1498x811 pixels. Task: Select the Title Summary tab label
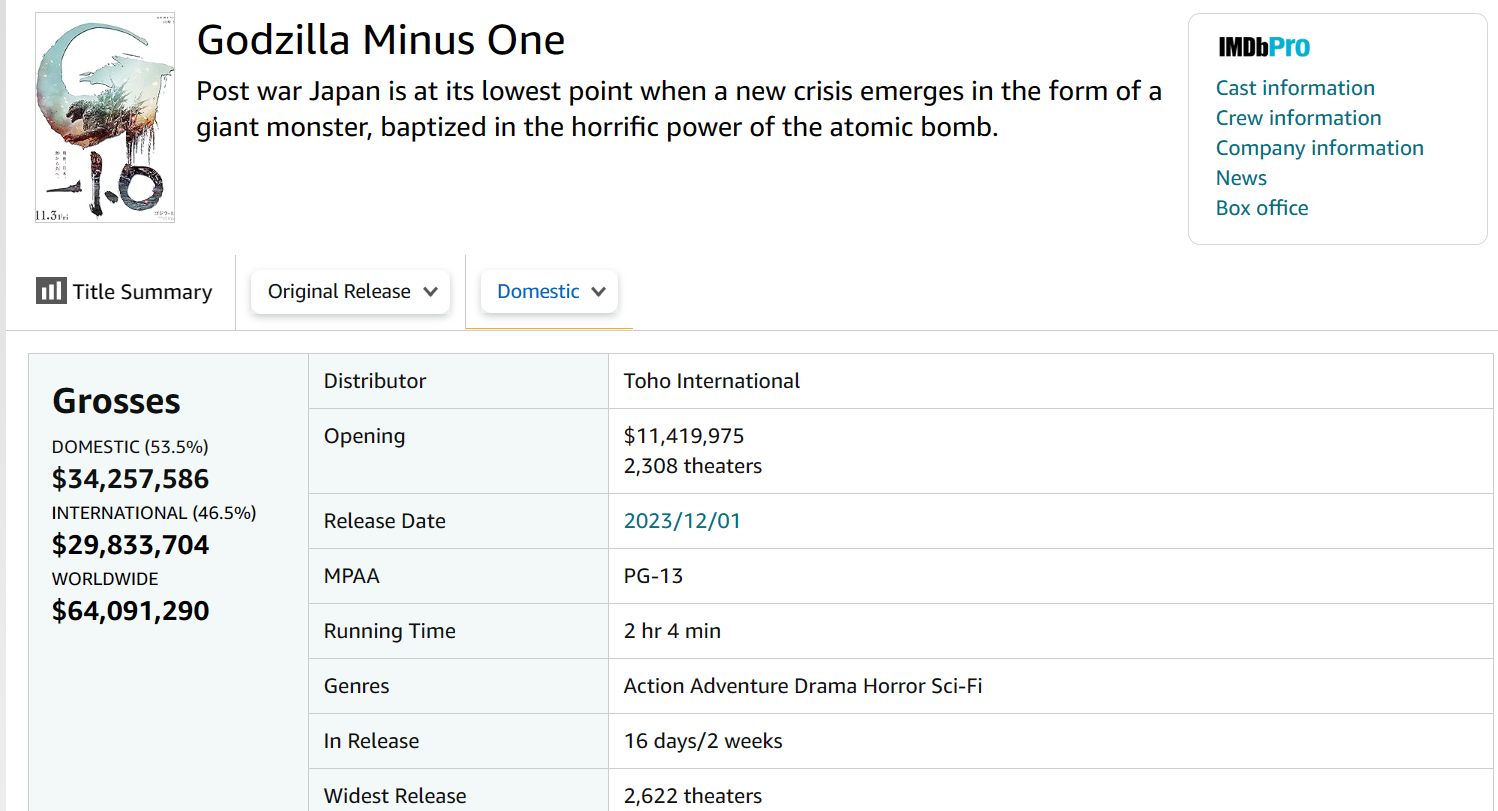(142, 292)
